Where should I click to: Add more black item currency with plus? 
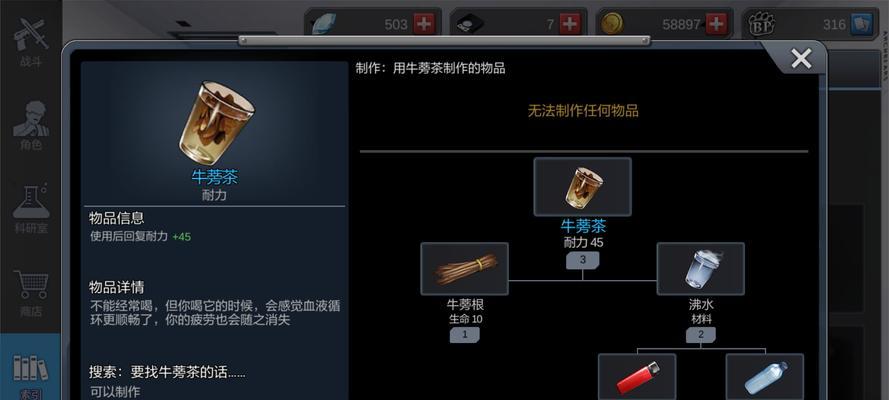[570, 24]
